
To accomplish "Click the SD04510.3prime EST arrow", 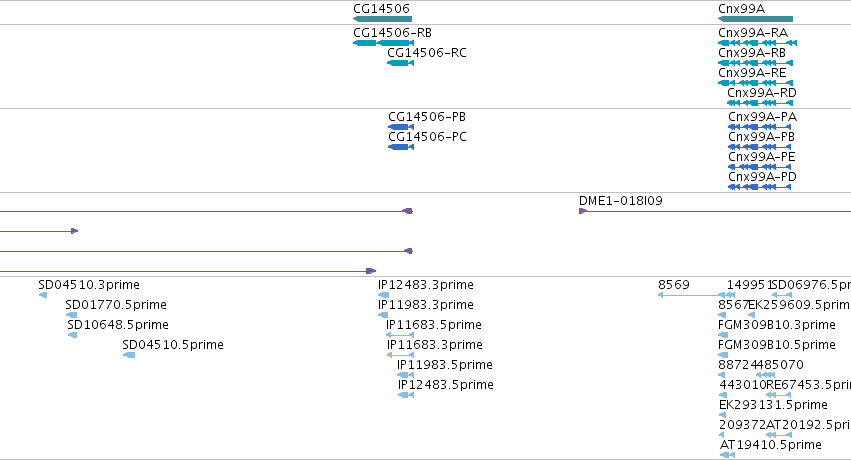I will [x=43, y=295].
